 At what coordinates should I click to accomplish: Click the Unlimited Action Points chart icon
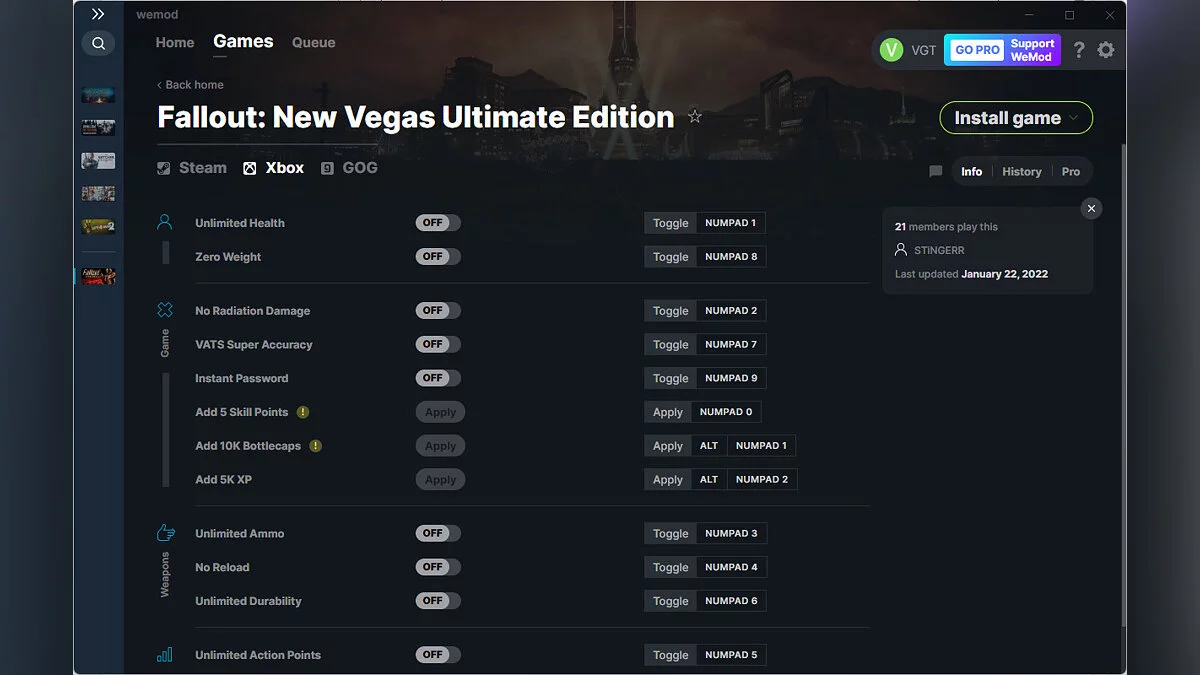coord(165,654)
